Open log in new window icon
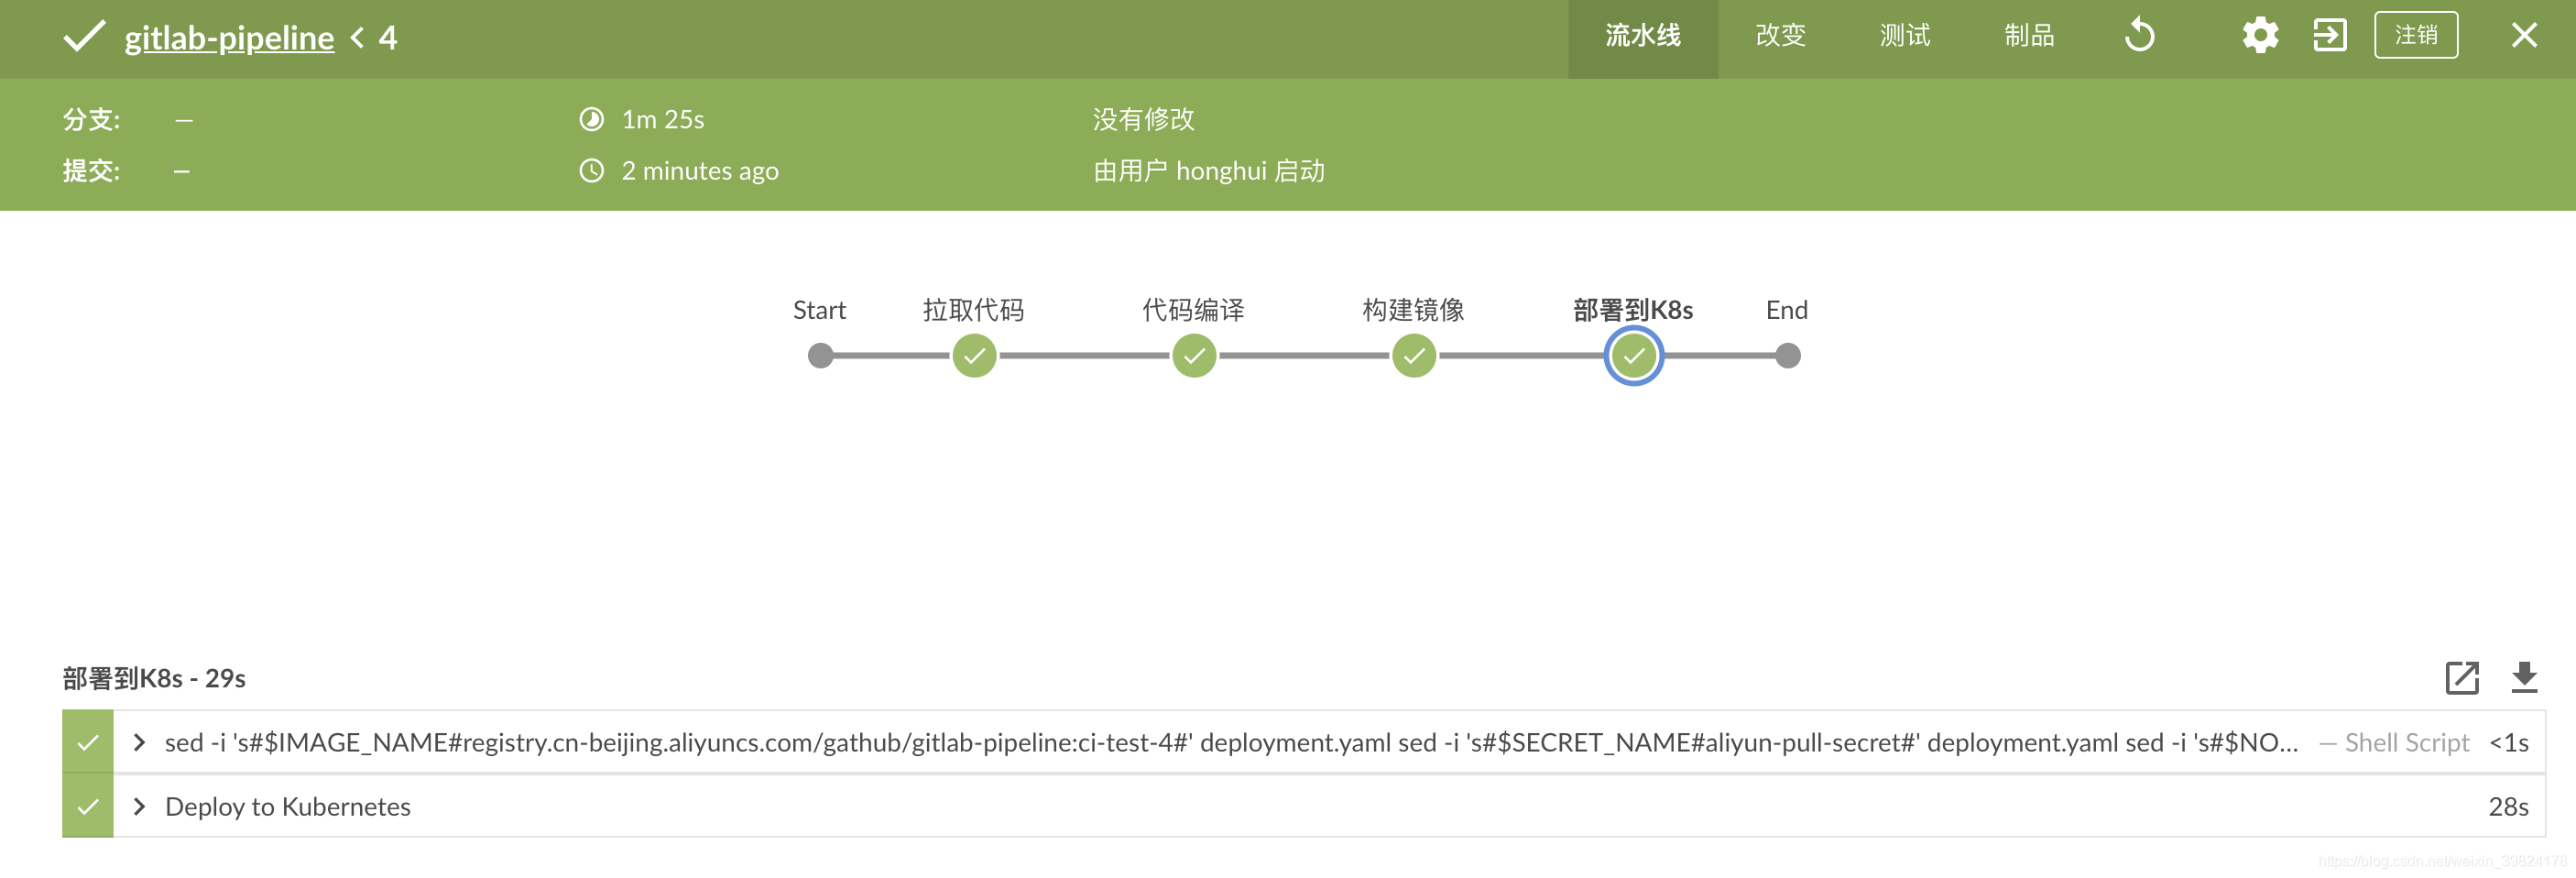Image resolution: width=2576 pixels, height=878 pixels. (x=2462, y=678)
